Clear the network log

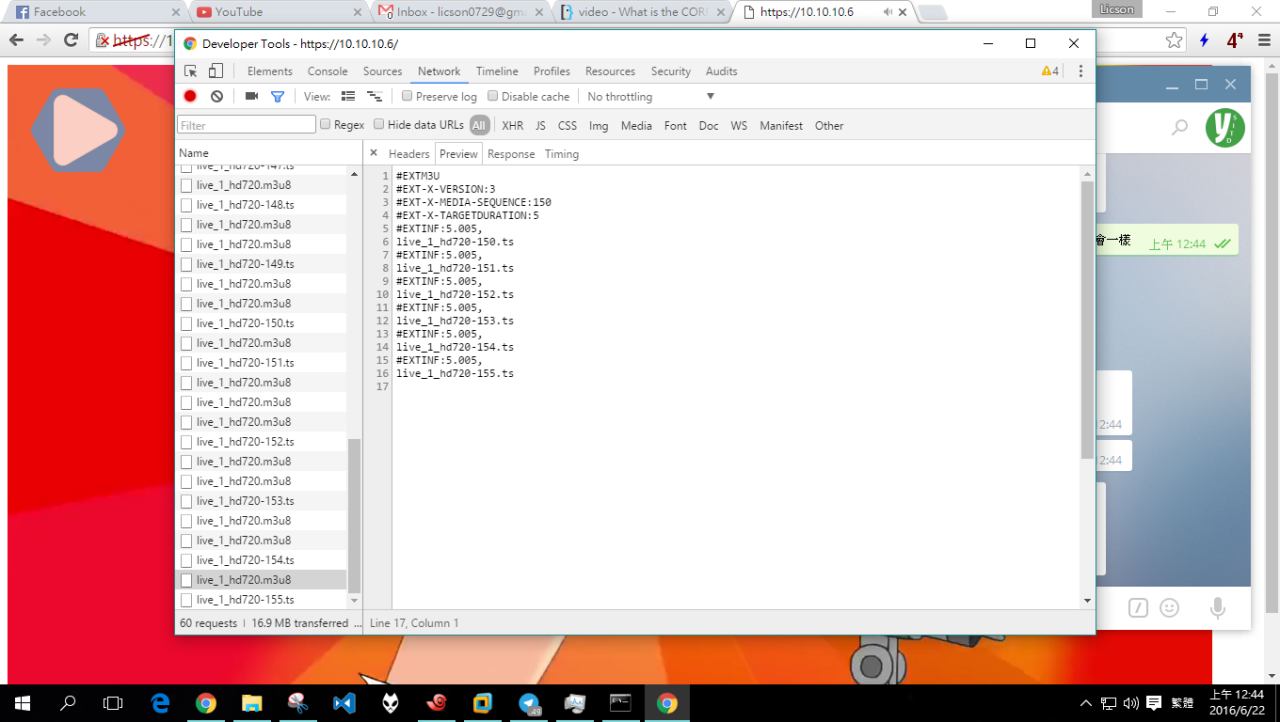click(x=217, y=97)
